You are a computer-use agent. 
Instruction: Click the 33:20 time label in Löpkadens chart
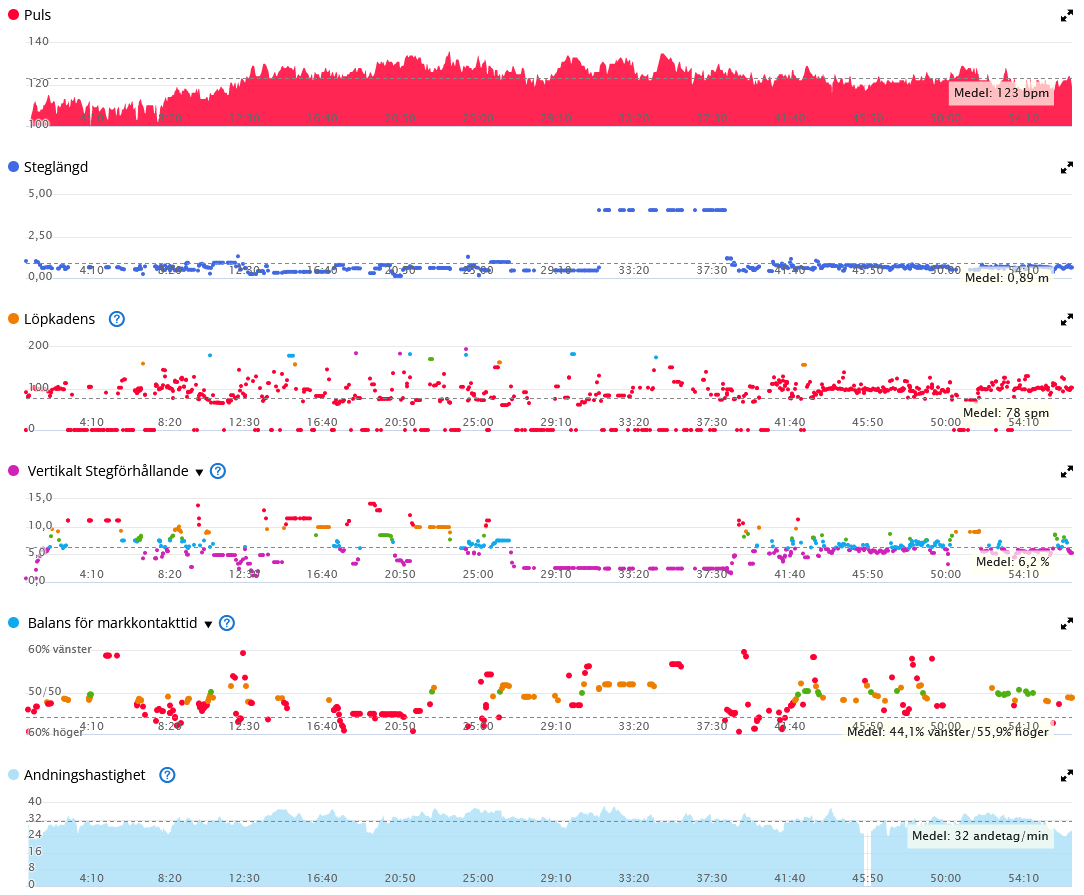pyautogui.click(x=633, y=422)
